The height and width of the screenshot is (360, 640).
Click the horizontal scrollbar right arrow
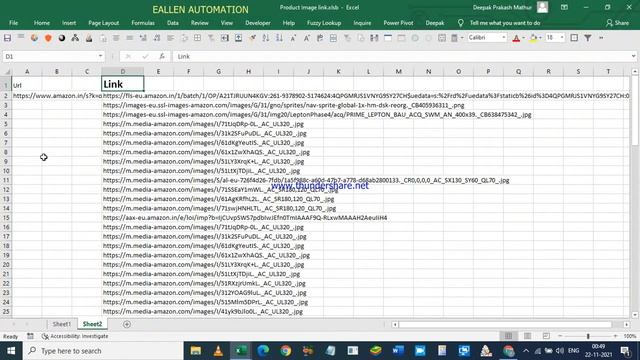point(627,324)
